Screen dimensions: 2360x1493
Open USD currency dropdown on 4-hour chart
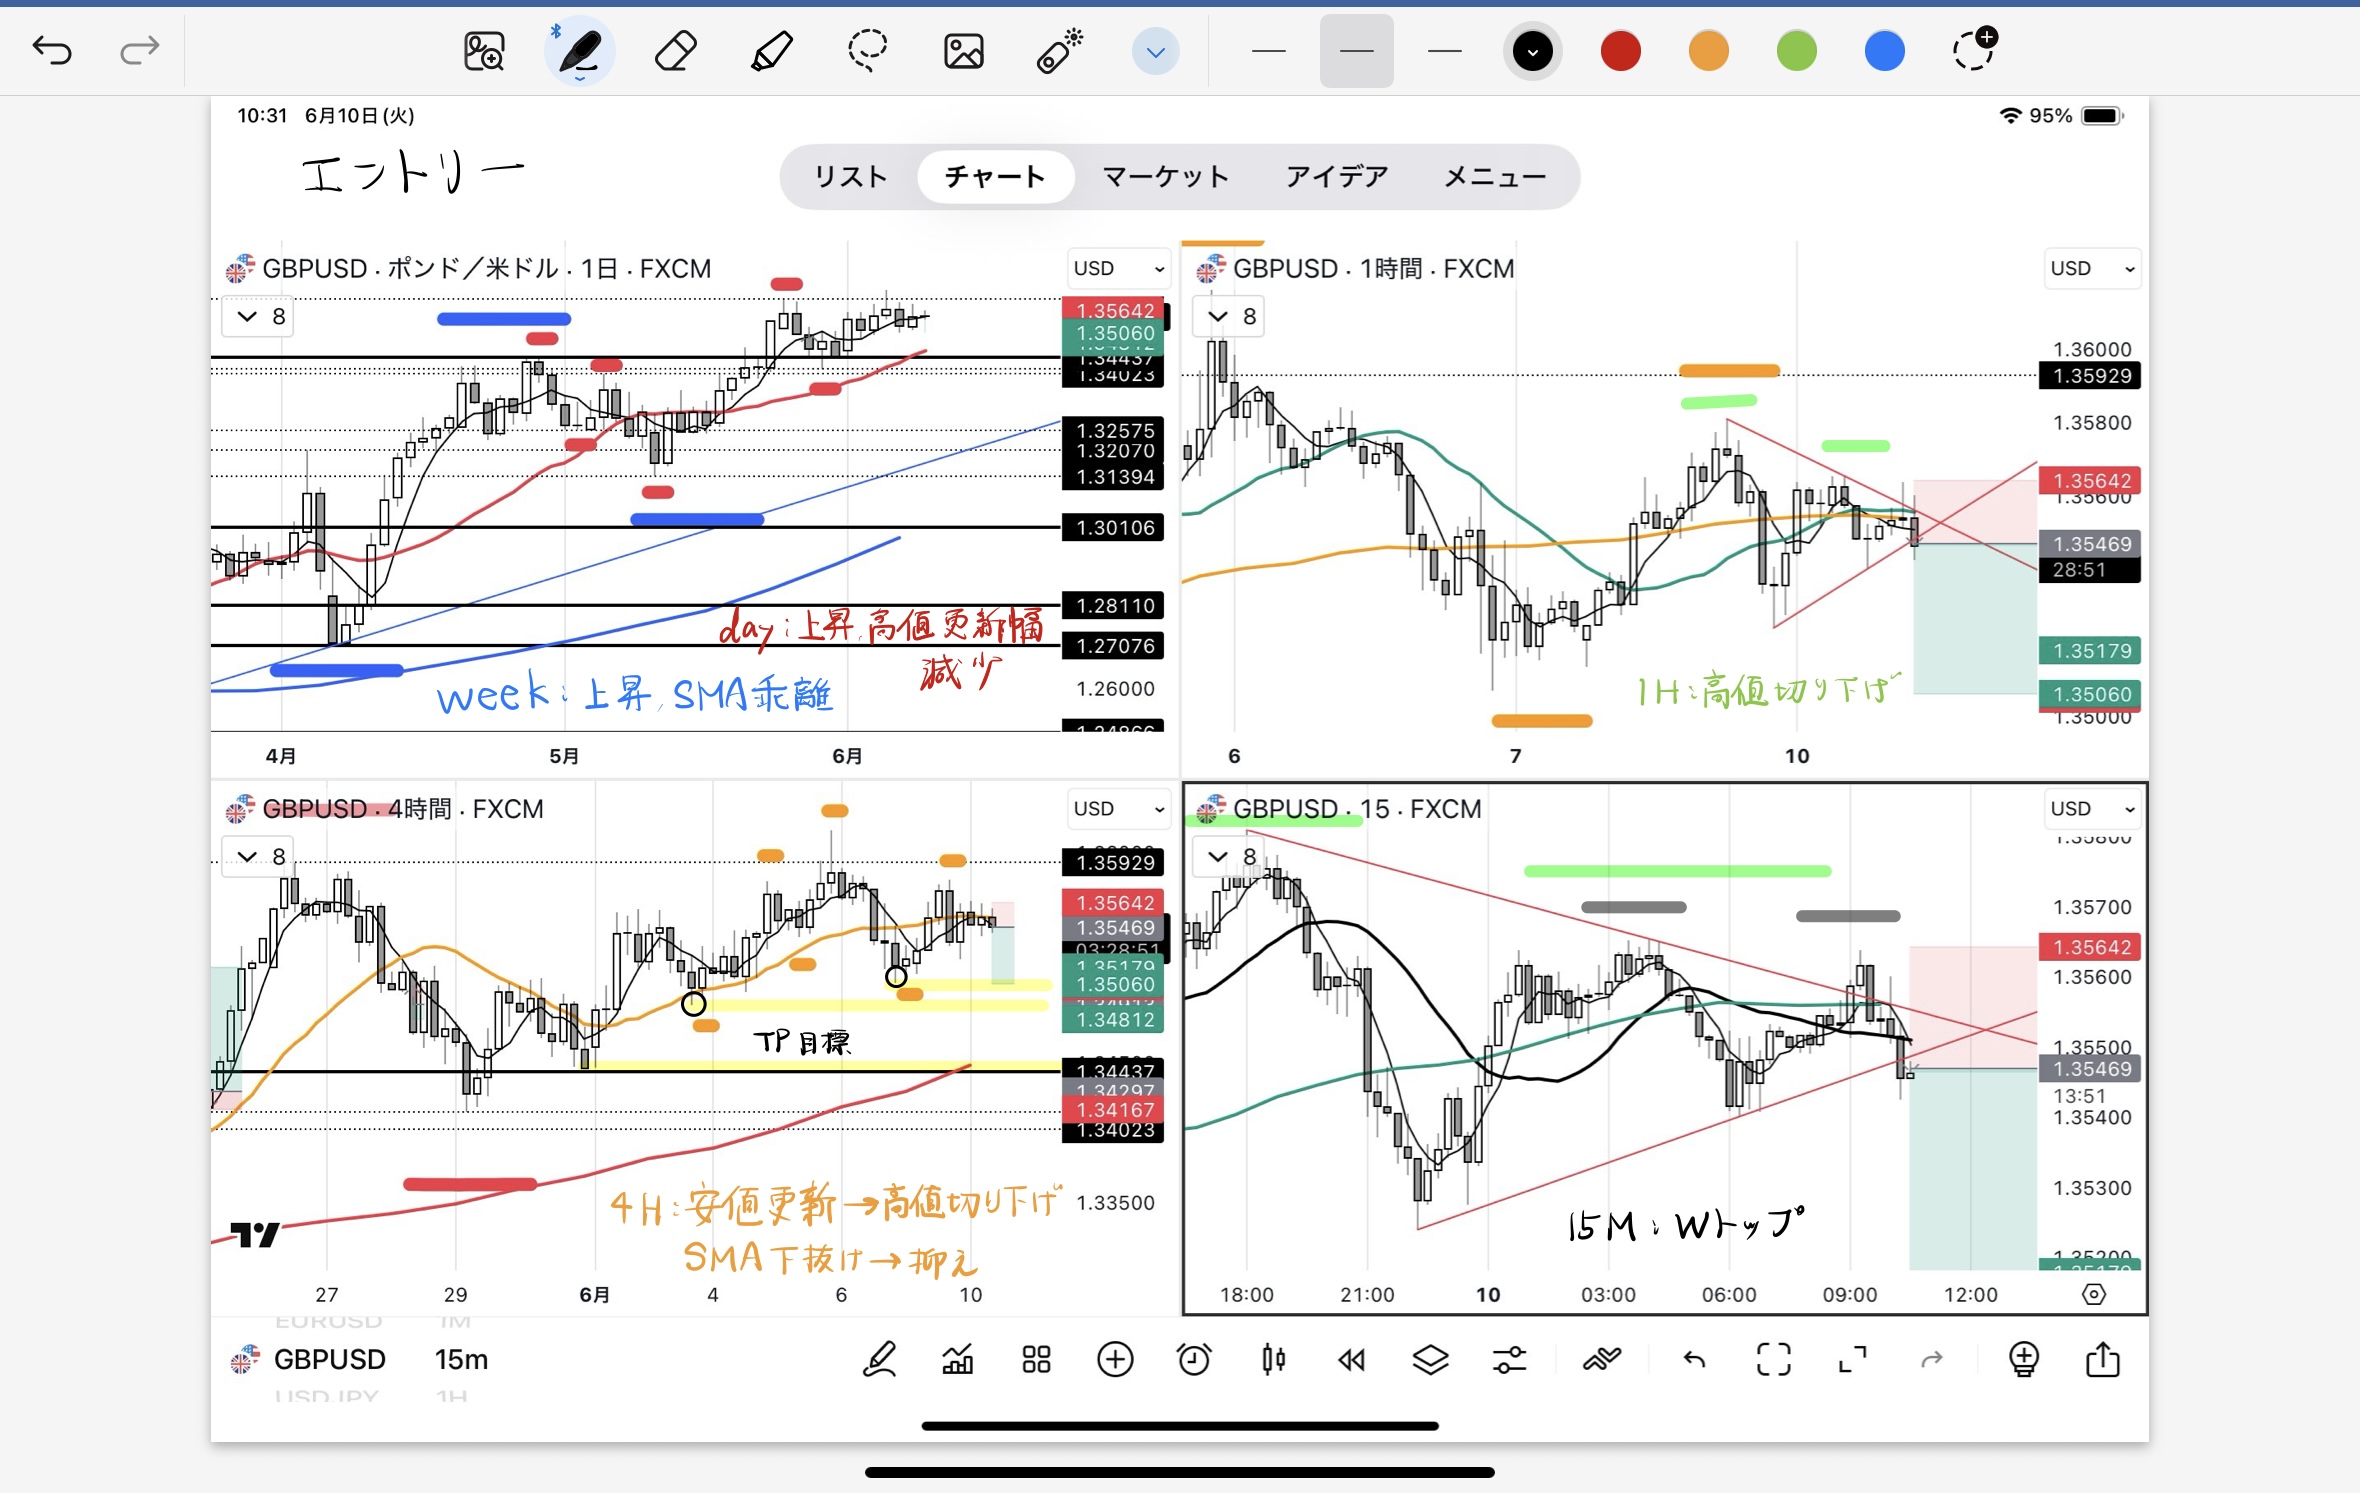[x=1118, y=809]
